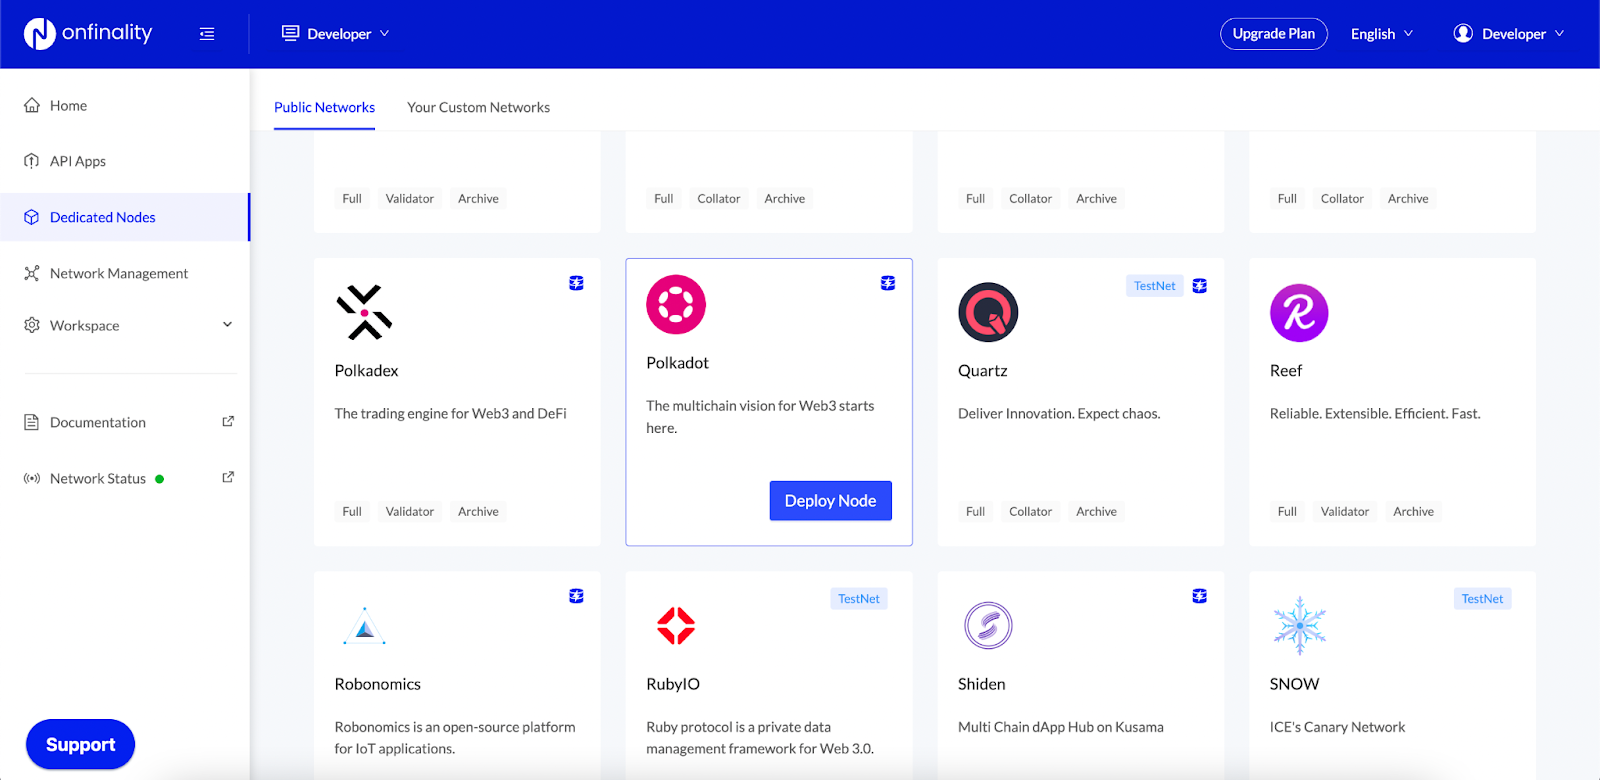The height and width of the screenshot is (780, 1600).
Task: Click the Quartz card title
Action: (983, 371)
